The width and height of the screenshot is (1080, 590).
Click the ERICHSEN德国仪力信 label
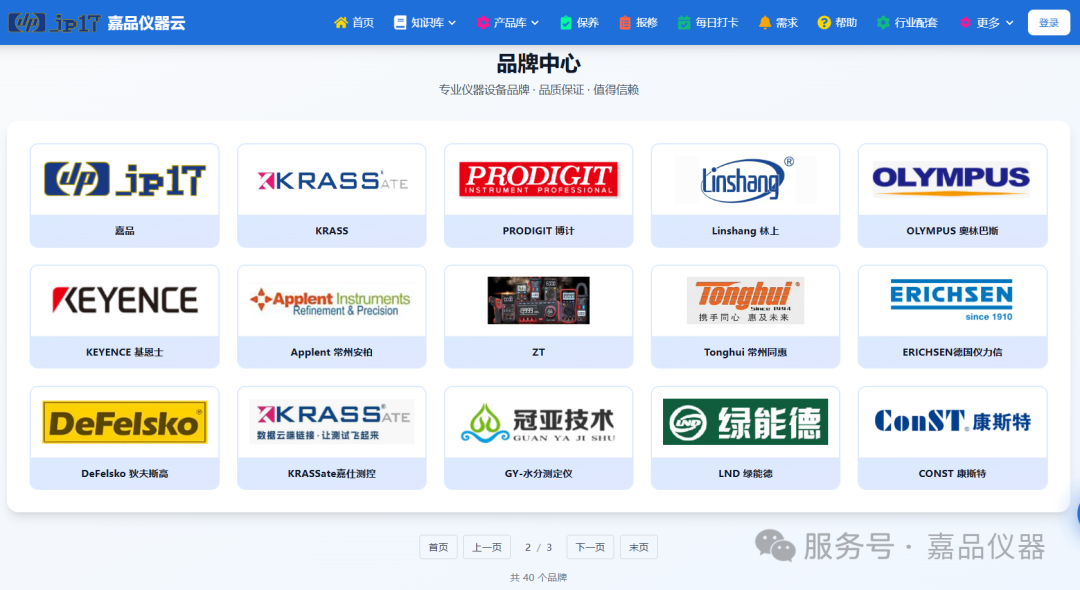pos(952,352)
